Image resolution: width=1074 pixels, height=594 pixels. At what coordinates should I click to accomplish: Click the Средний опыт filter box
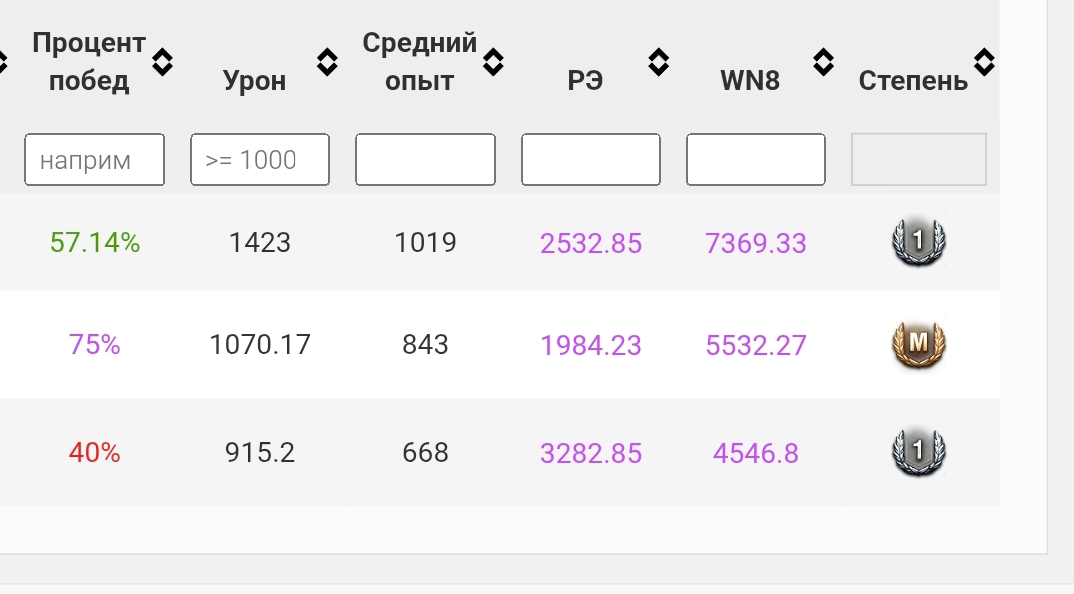[425, 160]
